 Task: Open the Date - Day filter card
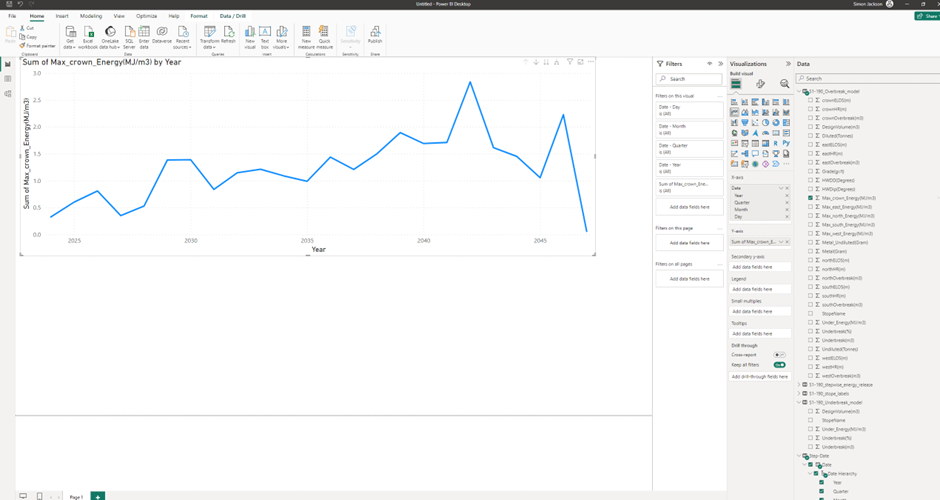(689, 110)
